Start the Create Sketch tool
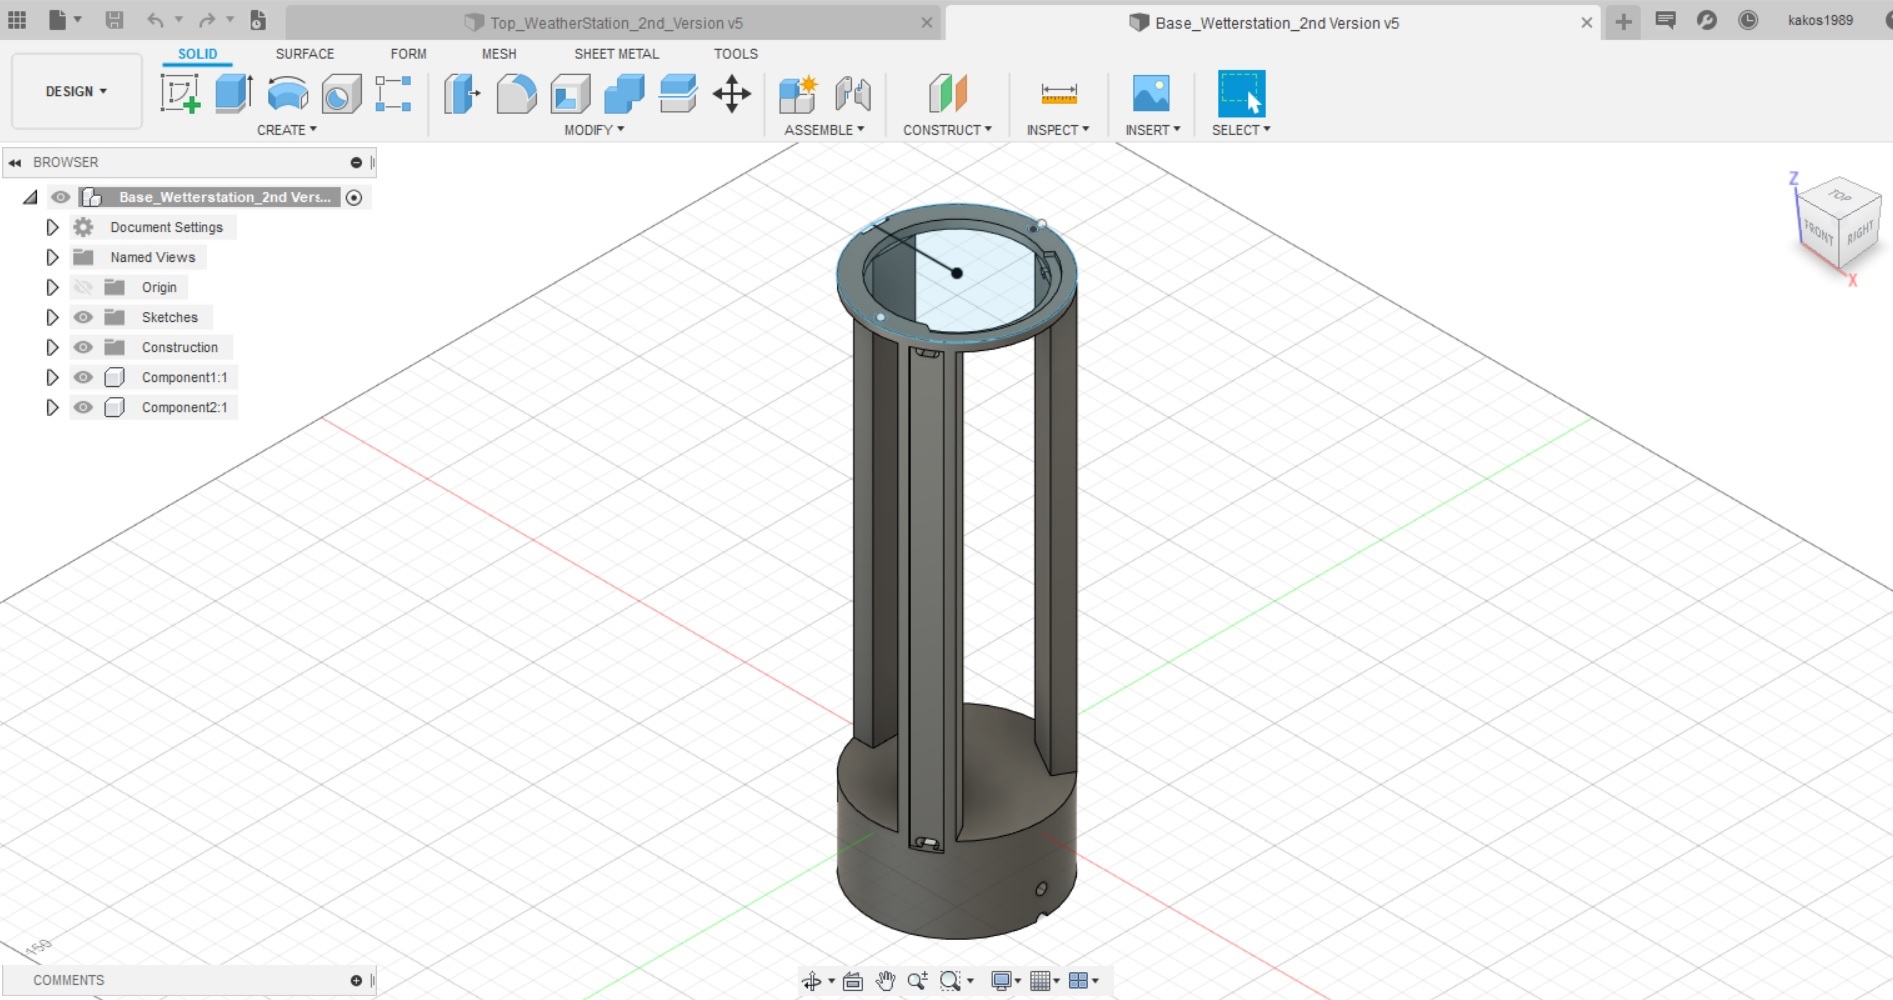 pyautogui.click(x=180, y=94)
